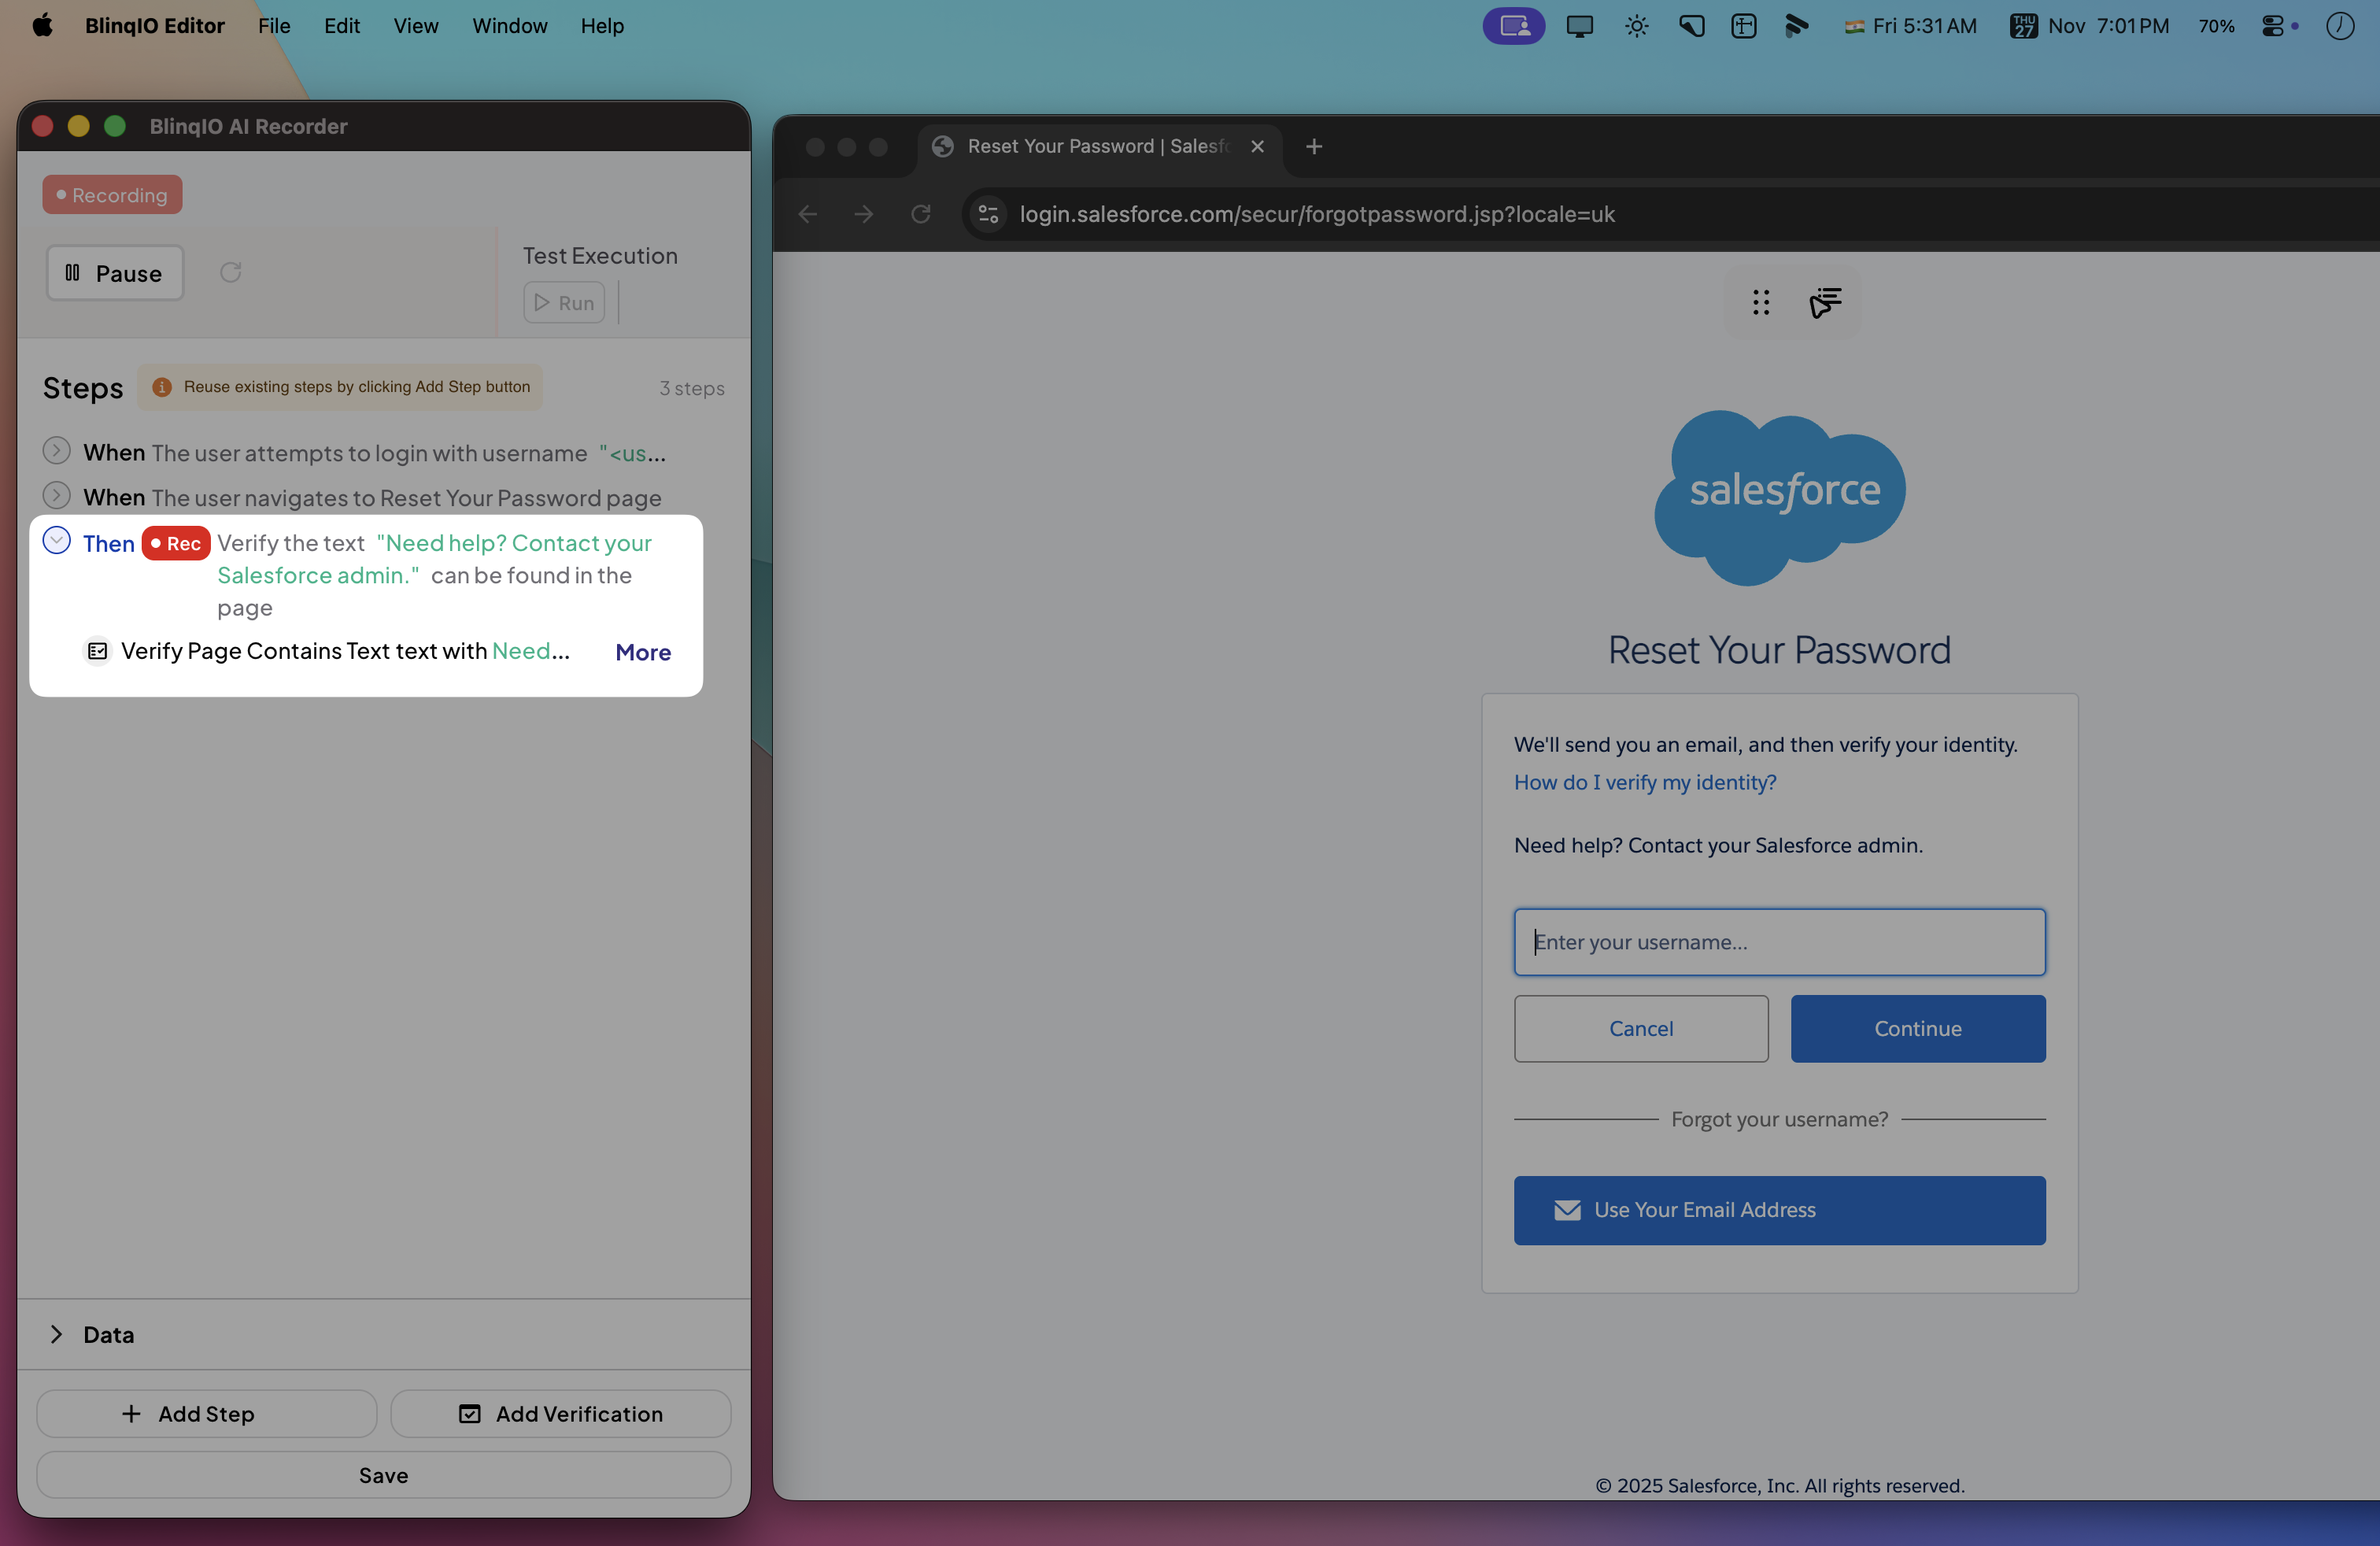Click the browser reload page icon
Viewport: 2380px width, 1546px height.
(920, 214)
